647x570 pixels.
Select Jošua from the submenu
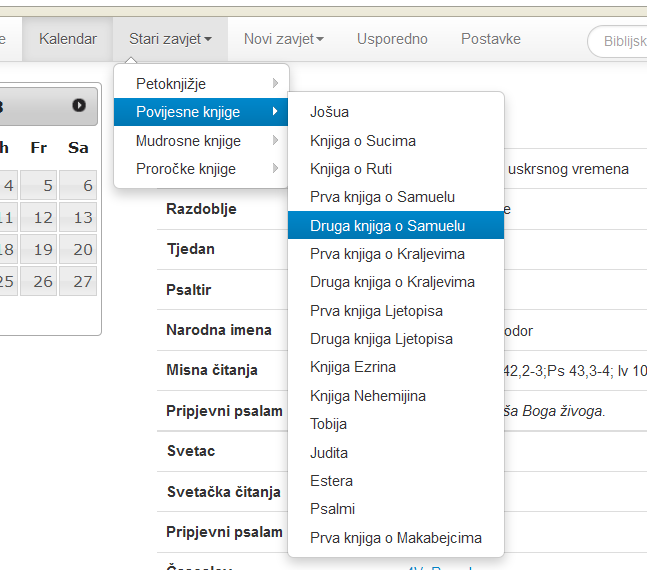coord(329,112)
